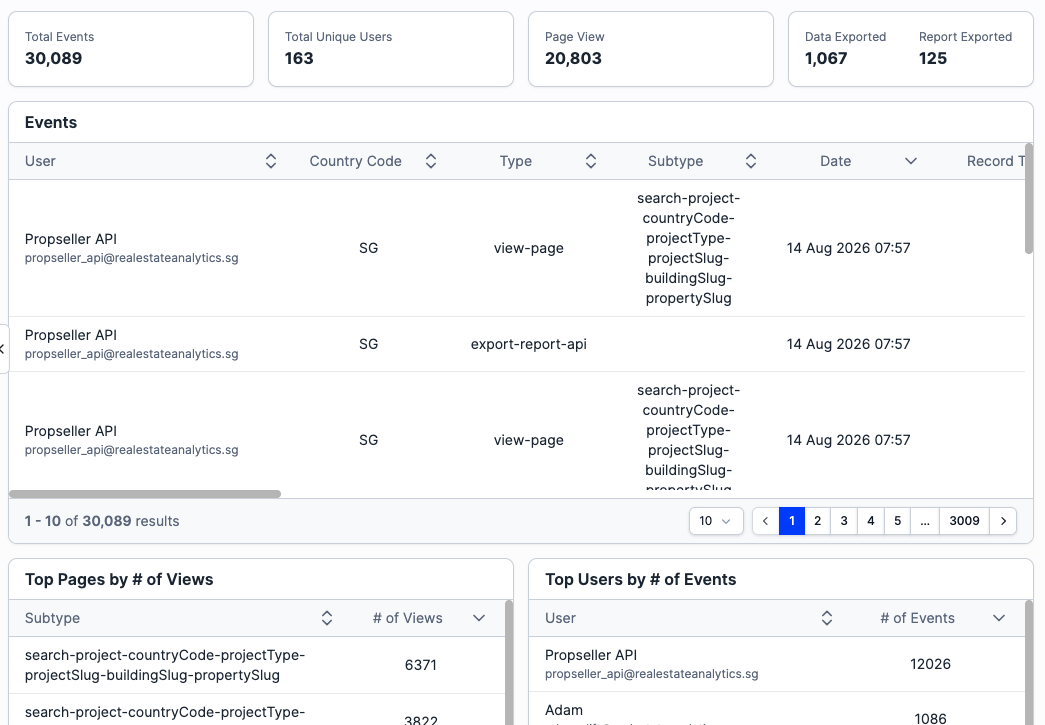Viewport: 1045px width, 725px height.
Task: Toggle # of Views sort chevron
Action: (x=479, y=618)
